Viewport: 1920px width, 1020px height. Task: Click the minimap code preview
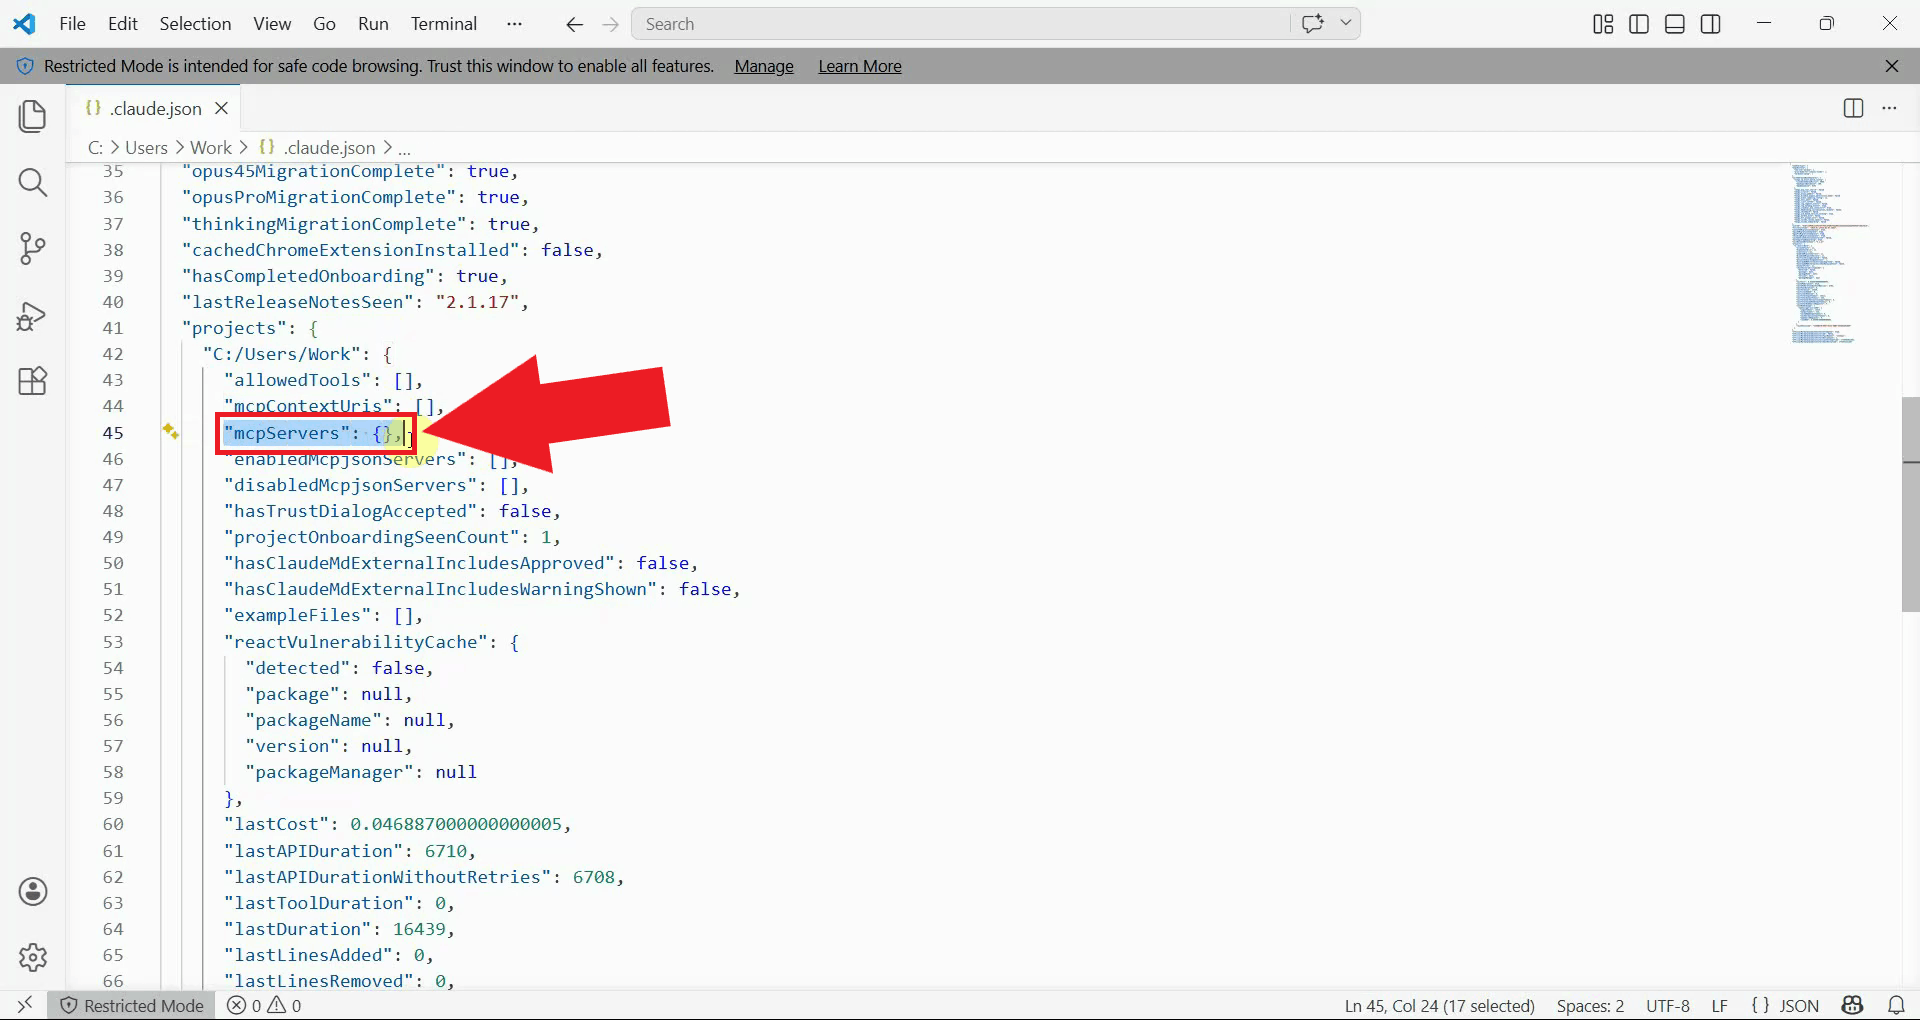1828,254
